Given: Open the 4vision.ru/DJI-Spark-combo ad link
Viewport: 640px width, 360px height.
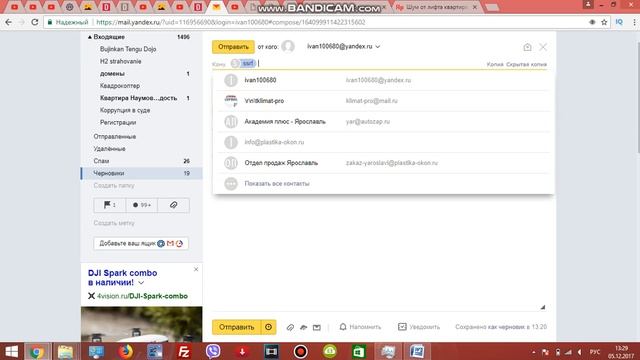Looking at the screenshot, I should click(x=142, y=296).
